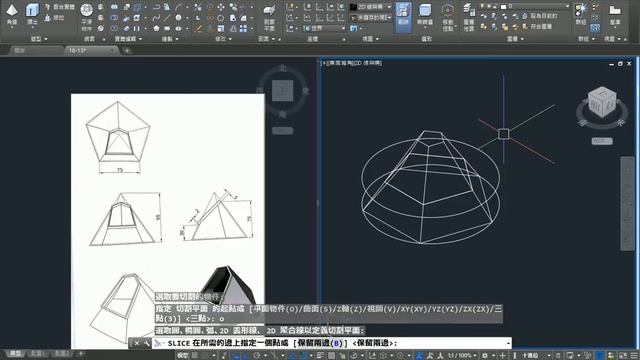Click the Section Plane (剖面平面) tool
Viewport: 640px width, 360px height.
pyautogui.click(x=269, y=17)
